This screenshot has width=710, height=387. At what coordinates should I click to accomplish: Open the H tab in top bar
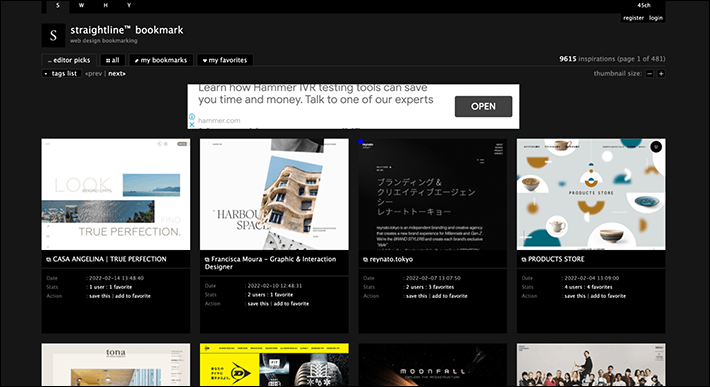click(x=106, y=5)
